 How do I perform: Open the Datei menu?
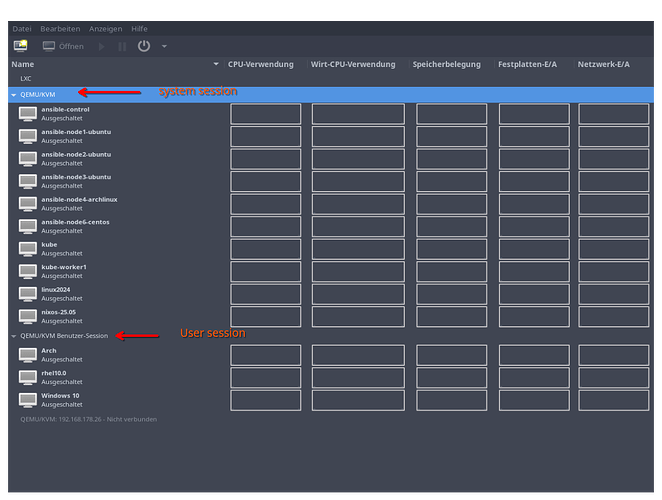(x=22, y=29)
